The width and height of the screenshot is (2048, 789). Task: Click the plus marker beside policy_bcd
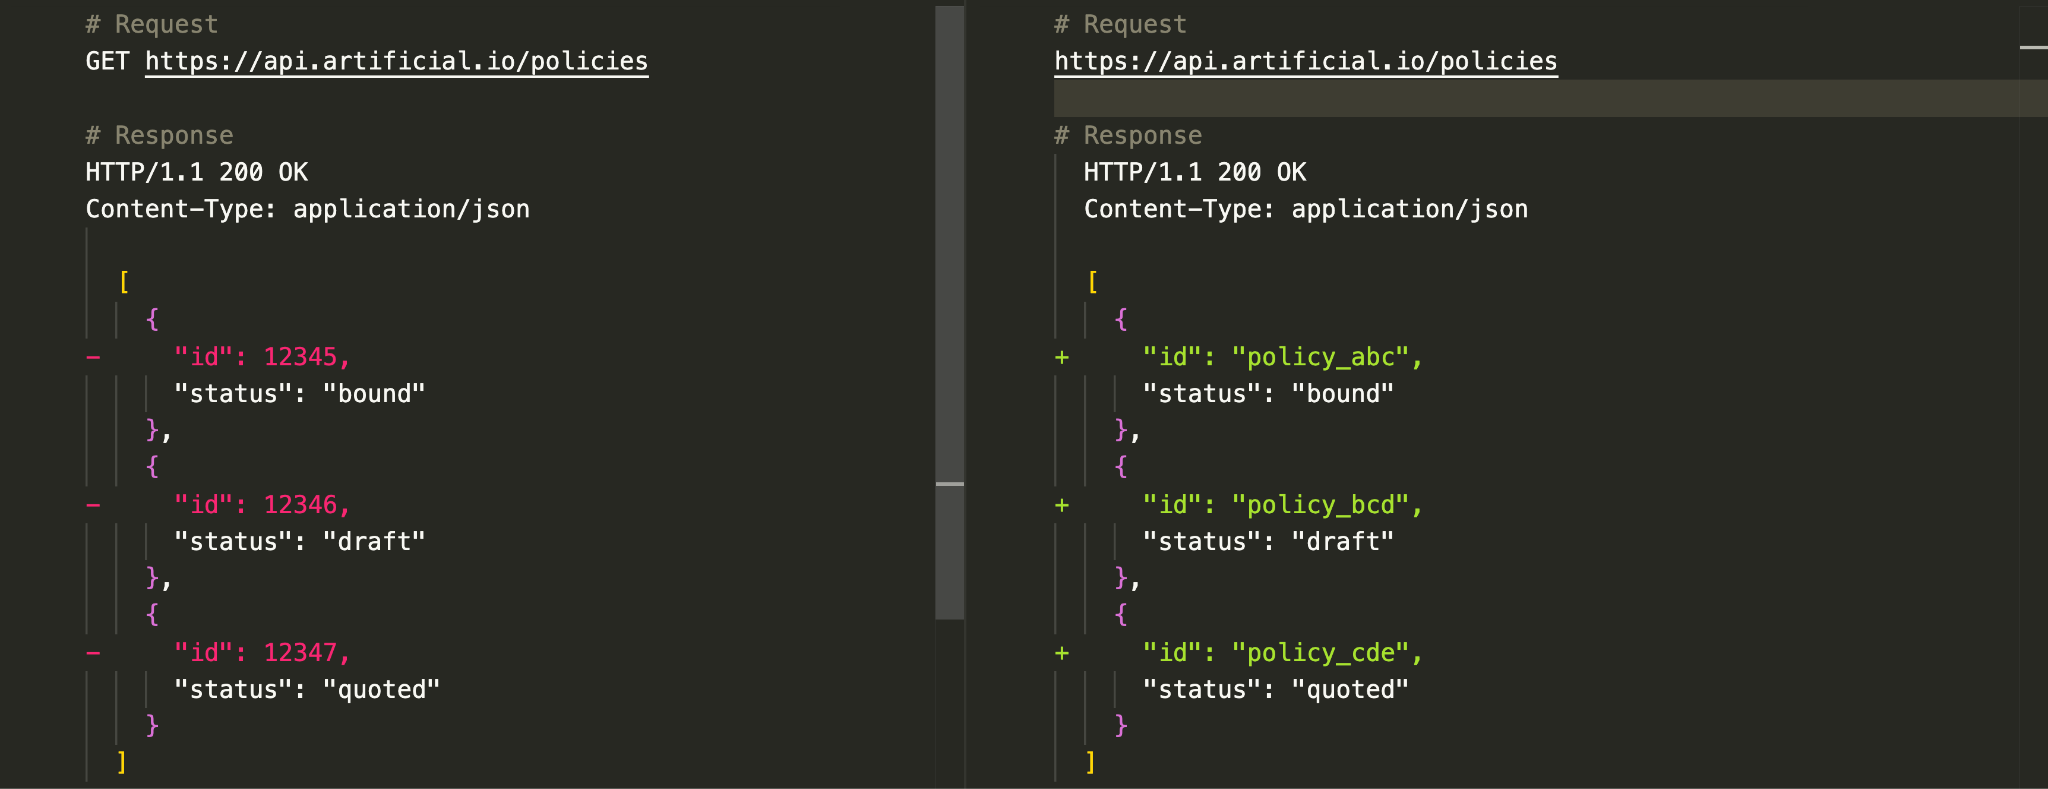click(1062, 505)
